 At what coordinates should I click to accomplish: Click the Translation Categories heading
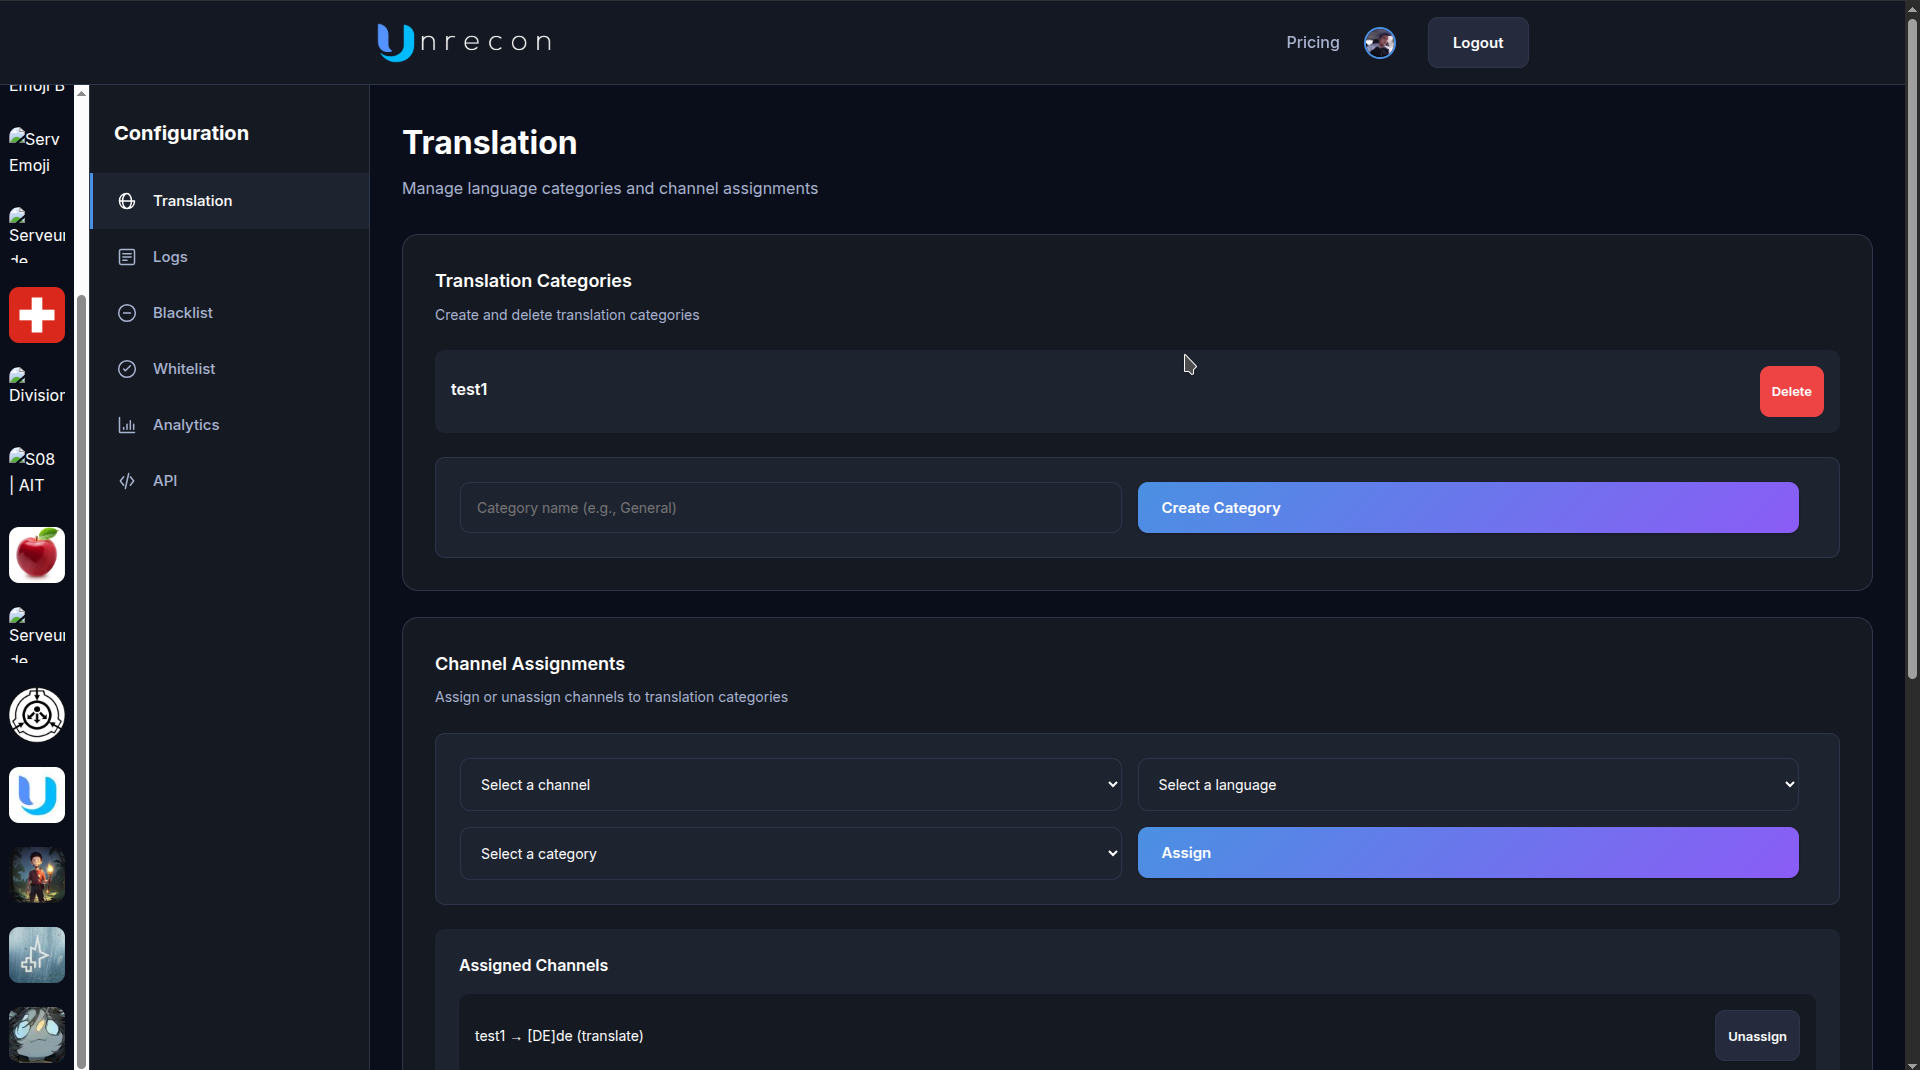click(x=533, y=281)
